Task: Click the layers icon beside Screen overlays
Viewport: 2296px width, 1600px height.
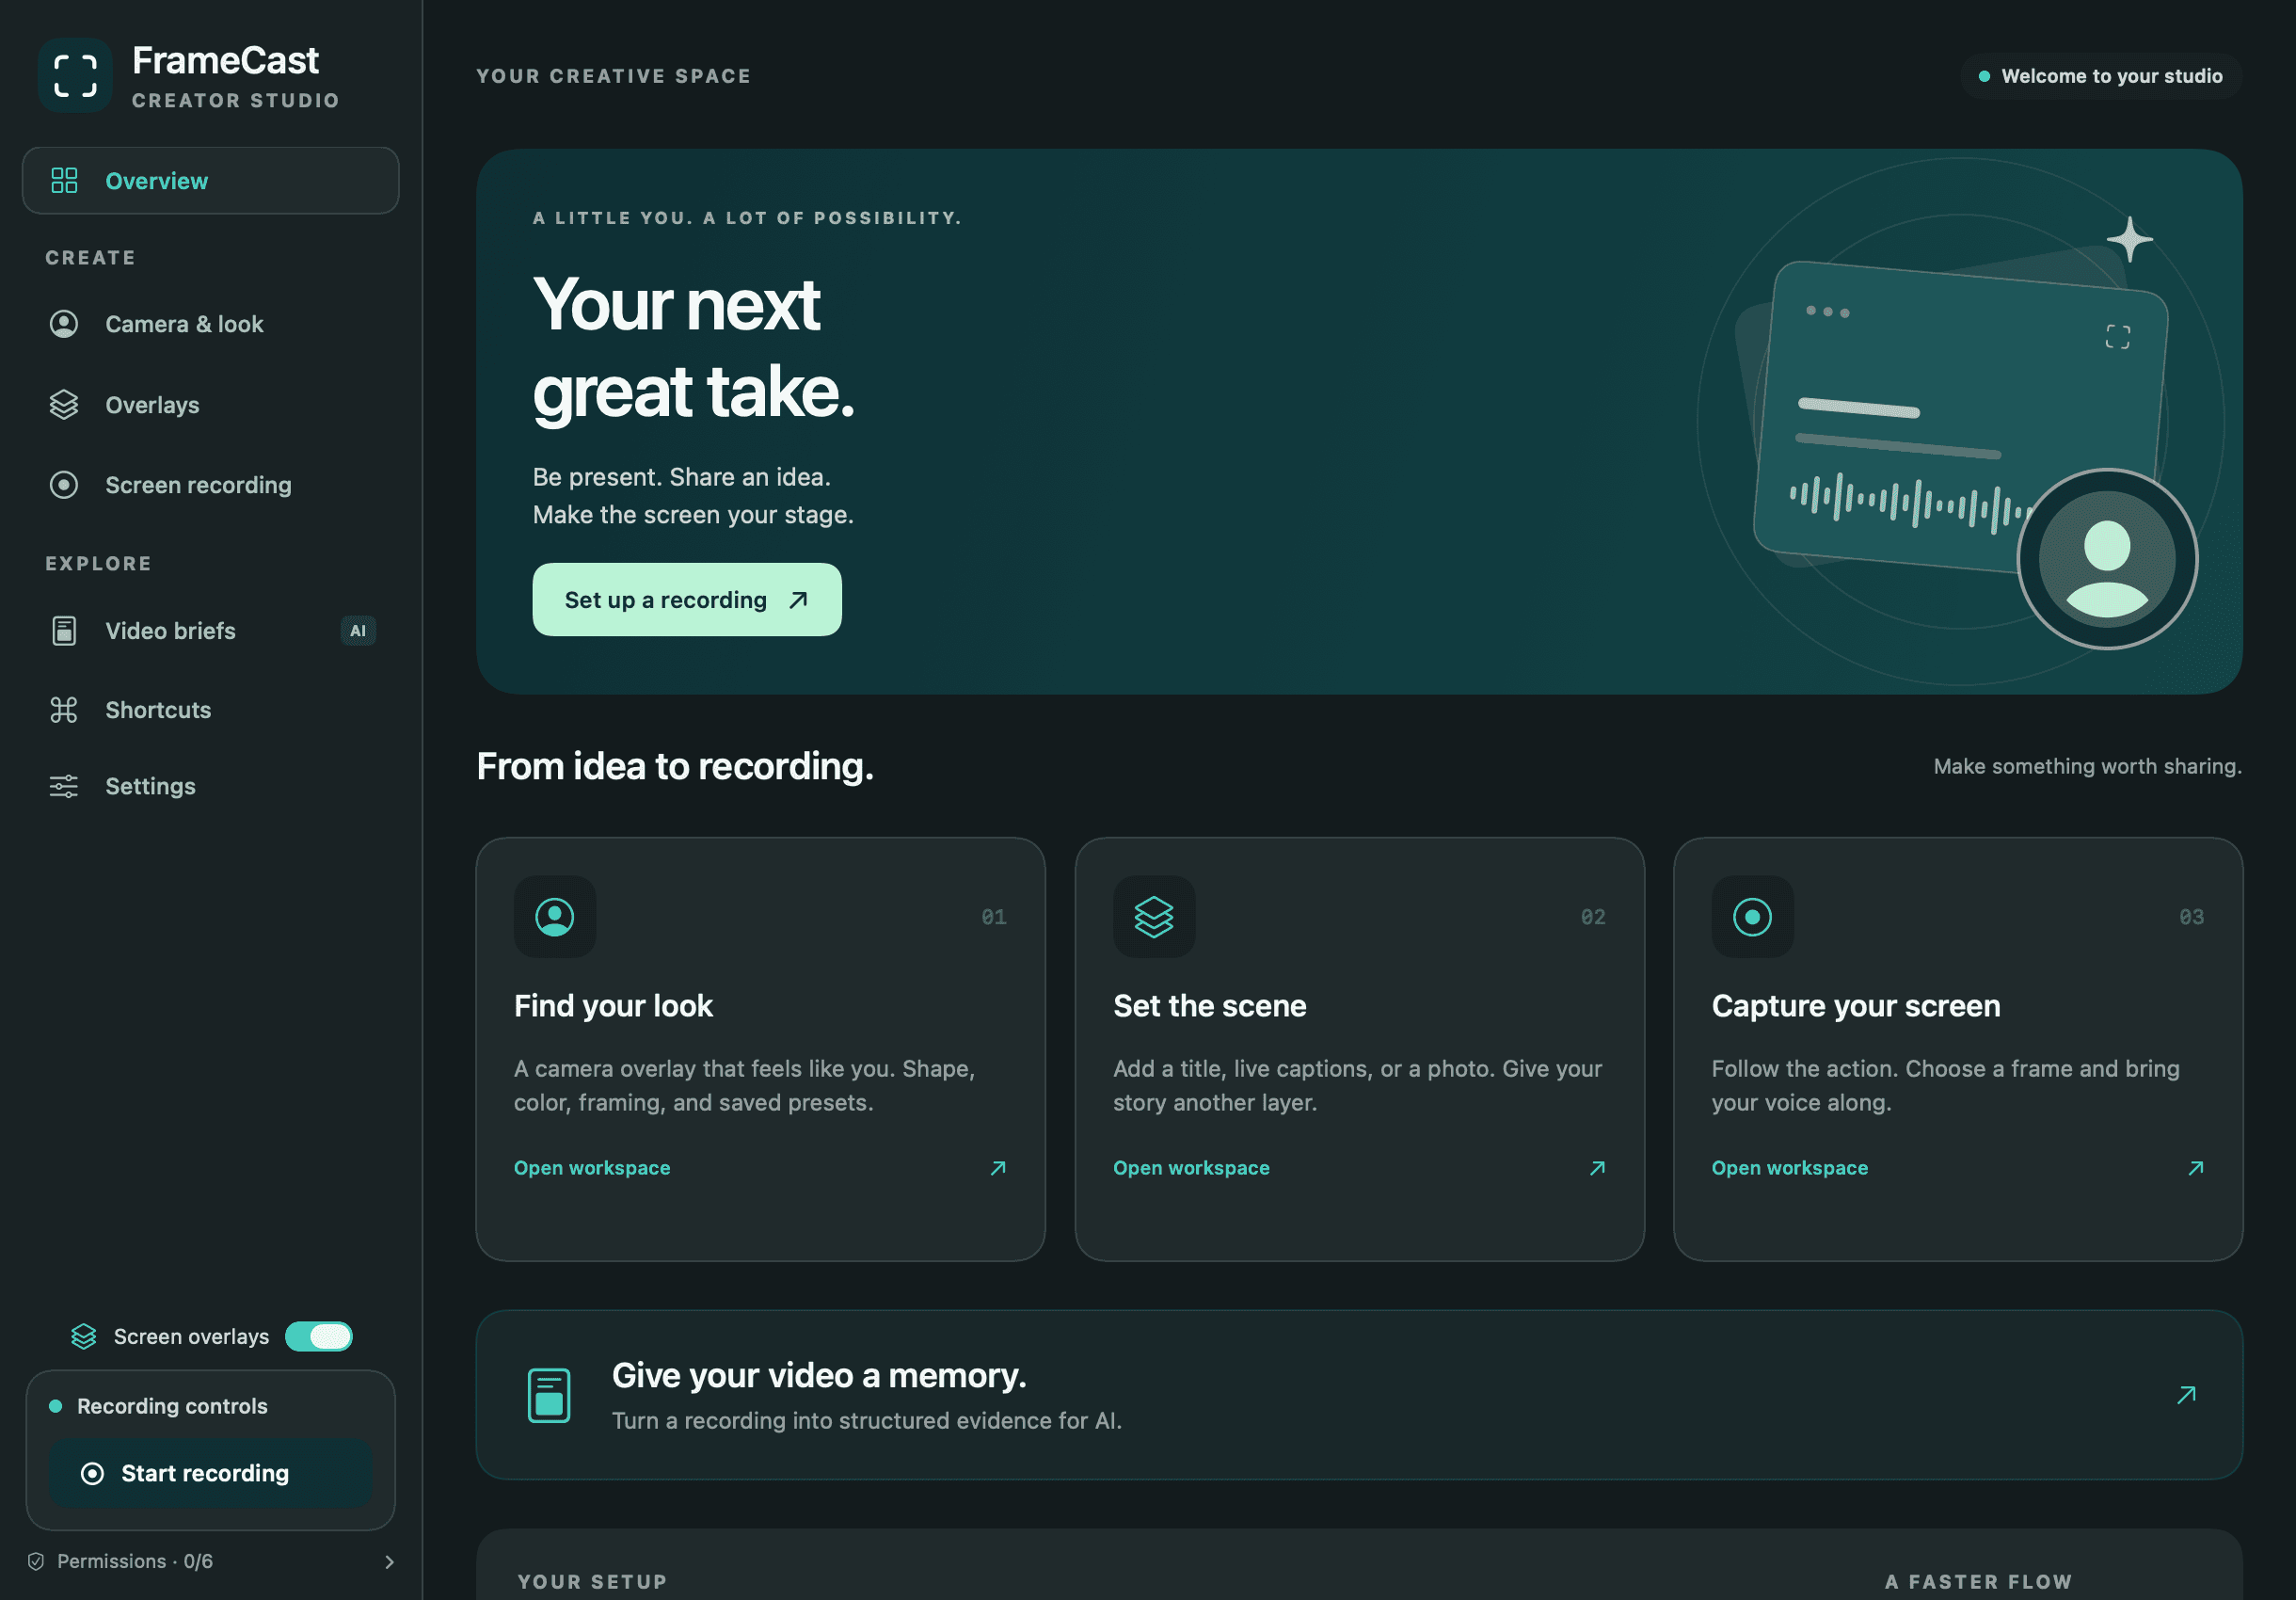Action: coord(84,1337)
